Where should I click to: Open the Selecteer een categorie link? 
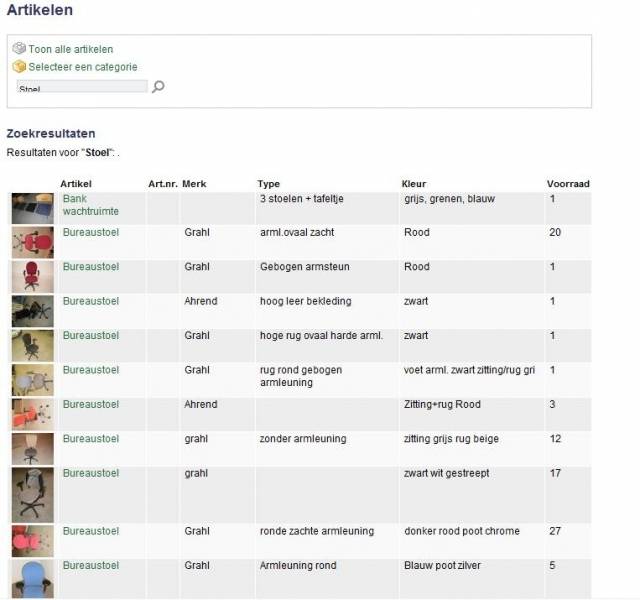click(83, 67)
